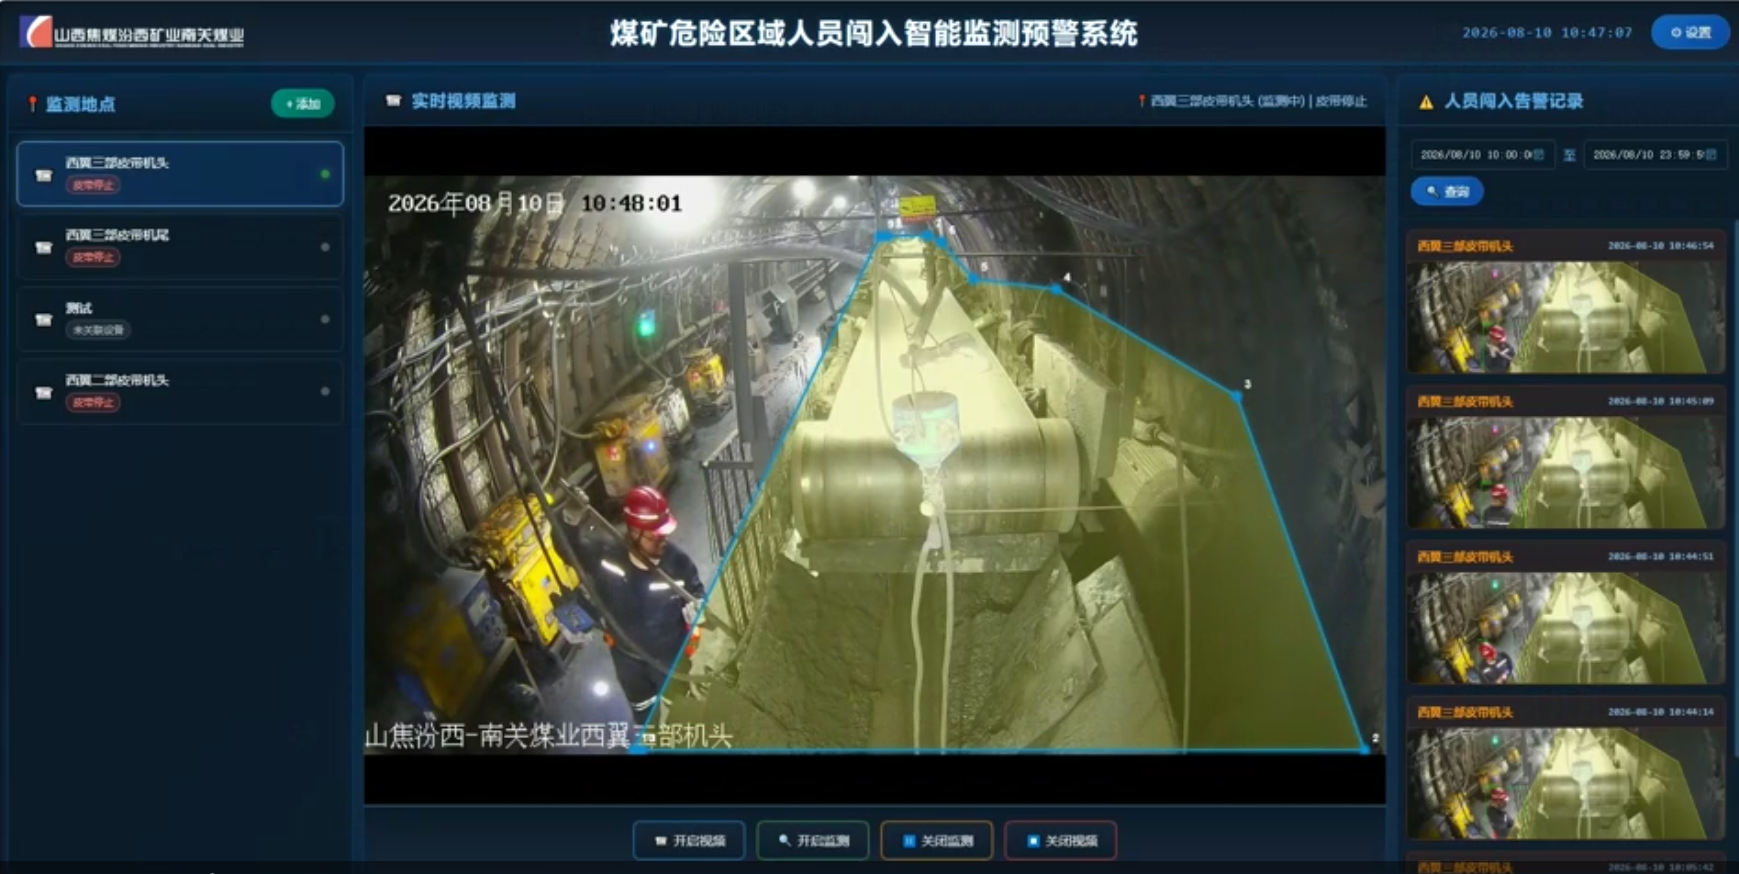This screenshot has width=1739, height=874.
Task: Click the grey status dot of 西翼三部皮带机尾
Action: tap(325, 247)
